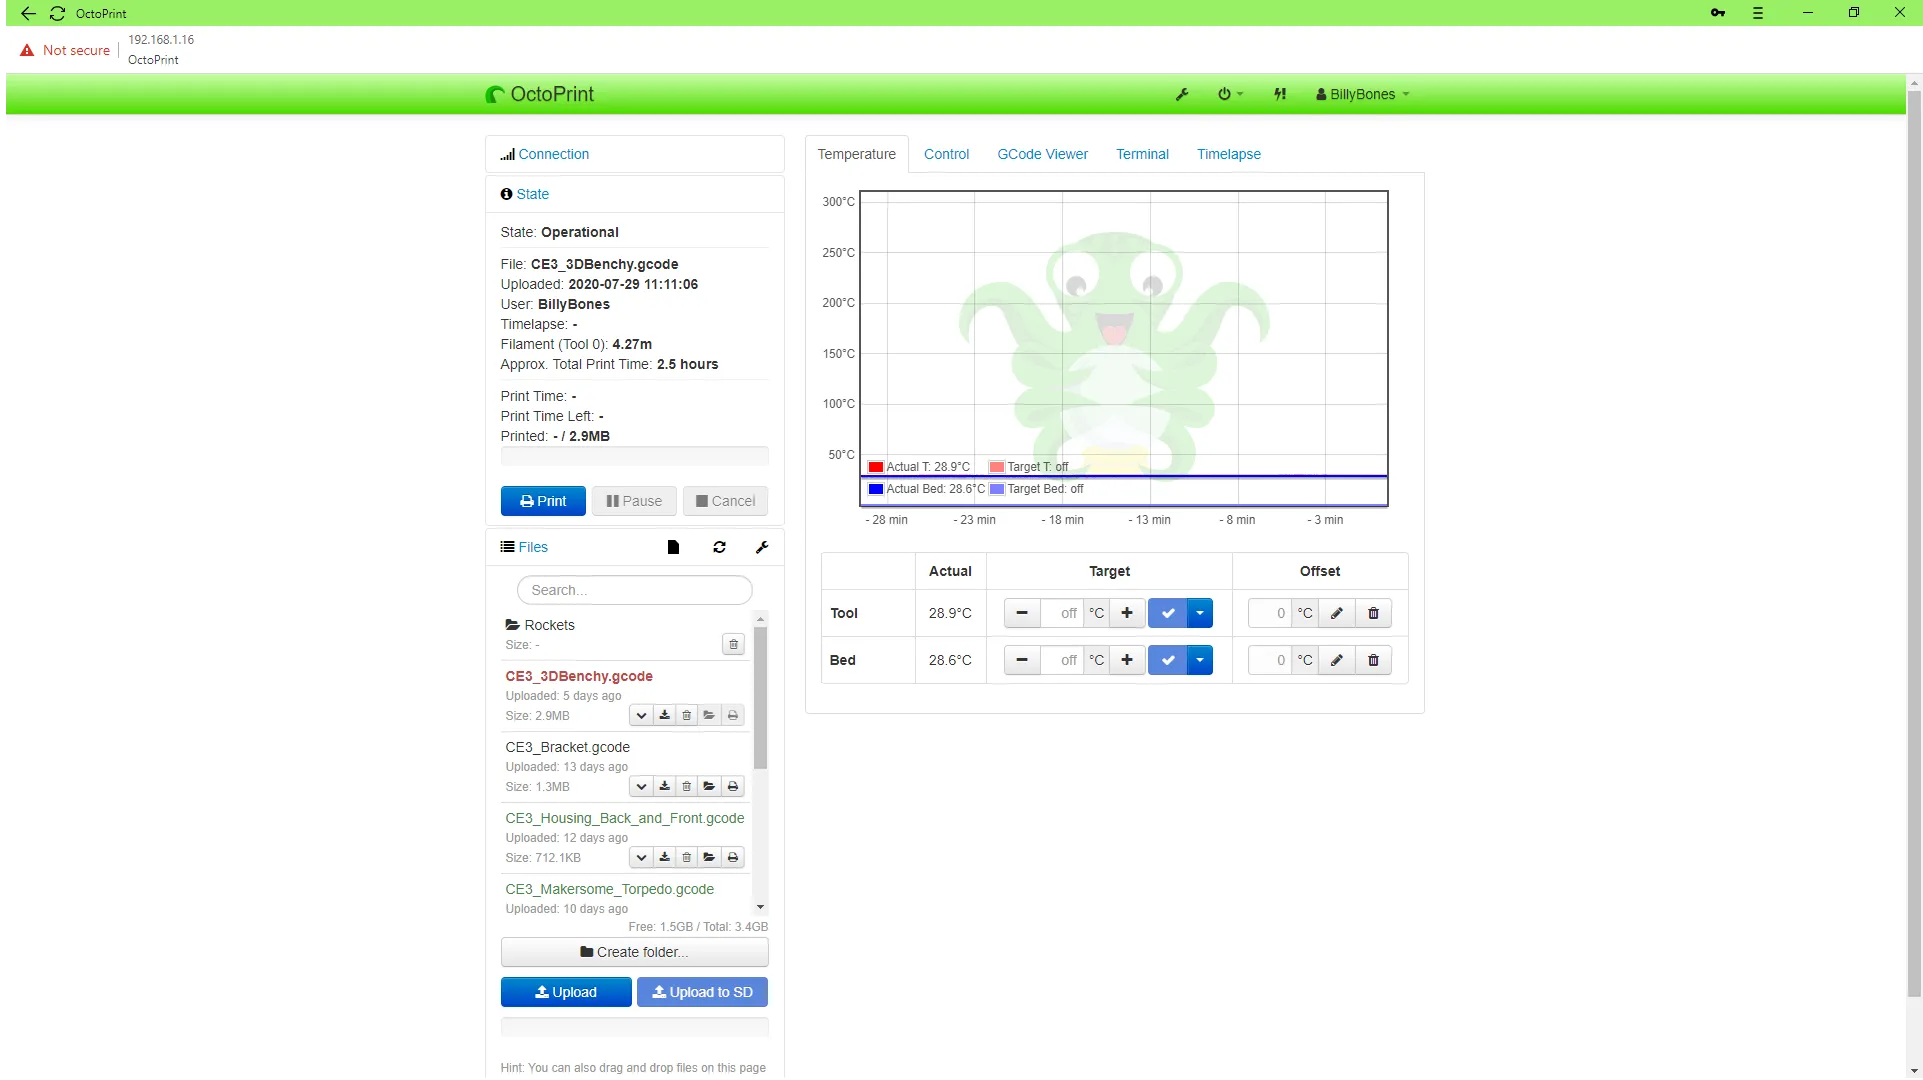
Task: Switch to the Terminal tab
Action: click(1142, 154)
